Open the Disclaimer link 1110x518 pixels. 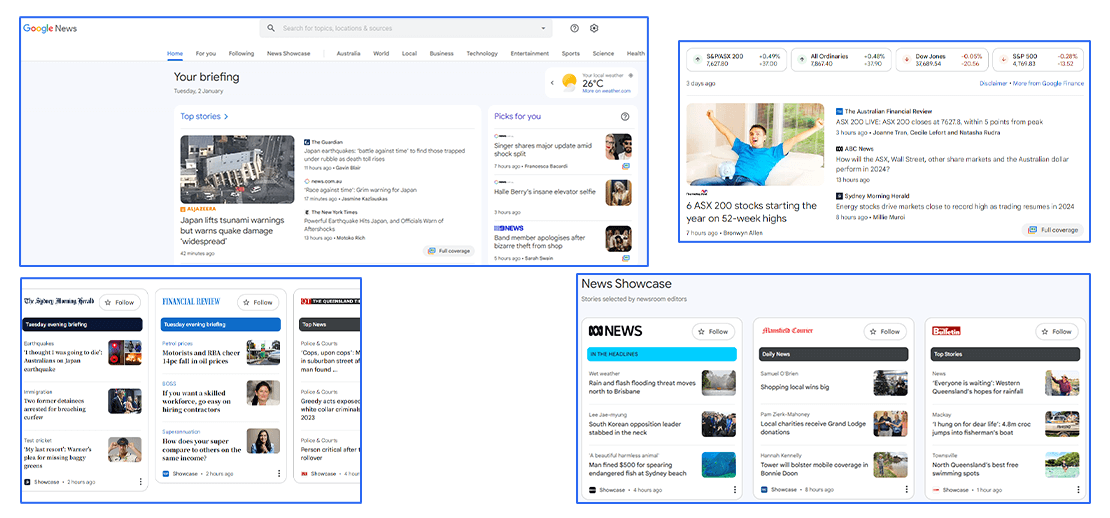coord(993,84)
